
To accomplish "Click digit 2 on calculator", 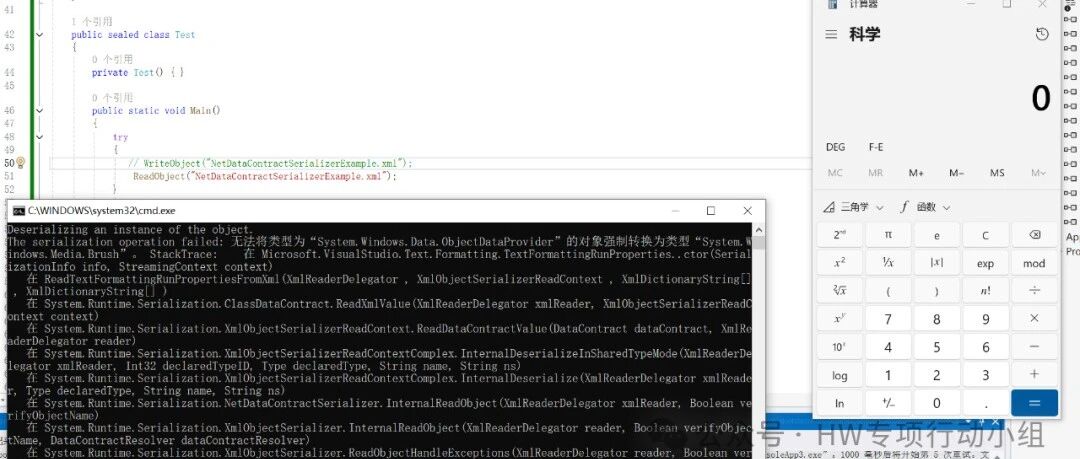I will pos(937,376).
